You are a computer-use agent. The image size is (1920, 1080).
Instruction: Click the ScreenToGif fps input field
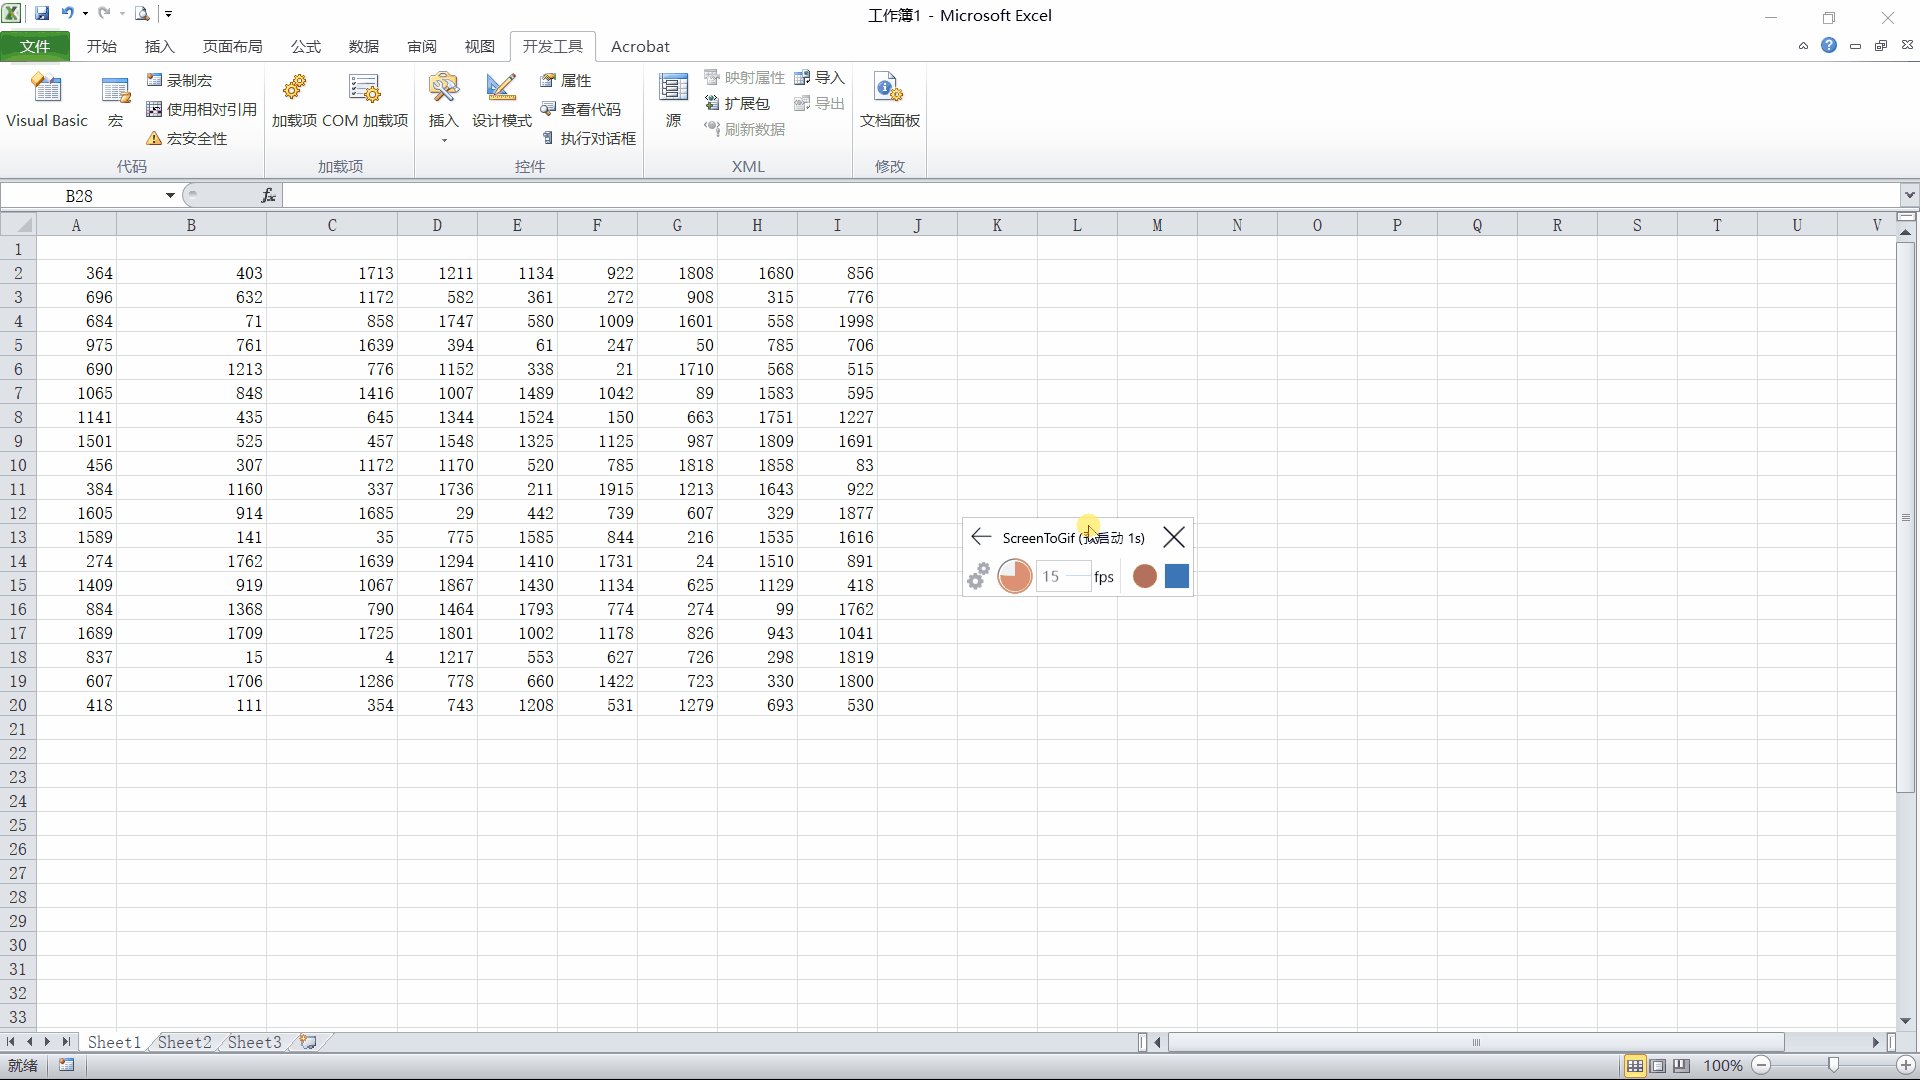click(x=1060, y=577)
